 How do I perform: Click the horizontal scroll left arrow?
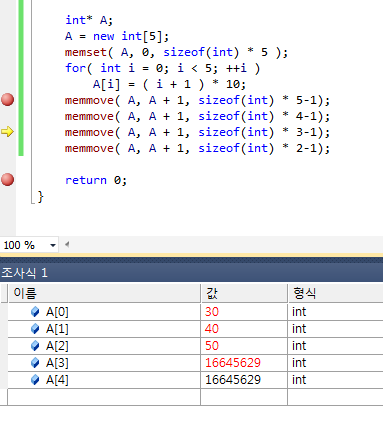click(x=67, y=245)
